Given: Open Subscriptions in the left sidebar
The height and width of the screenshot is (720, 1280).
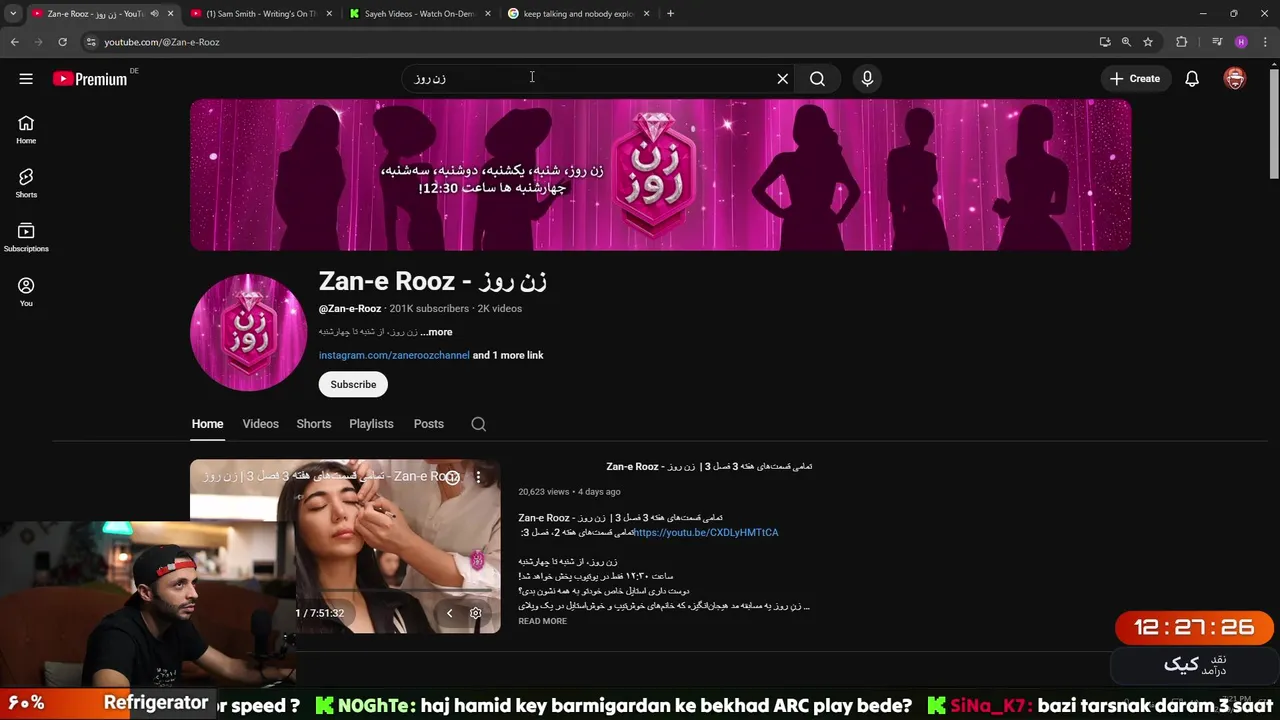Looking at the screenshot, I should [26, 237].
